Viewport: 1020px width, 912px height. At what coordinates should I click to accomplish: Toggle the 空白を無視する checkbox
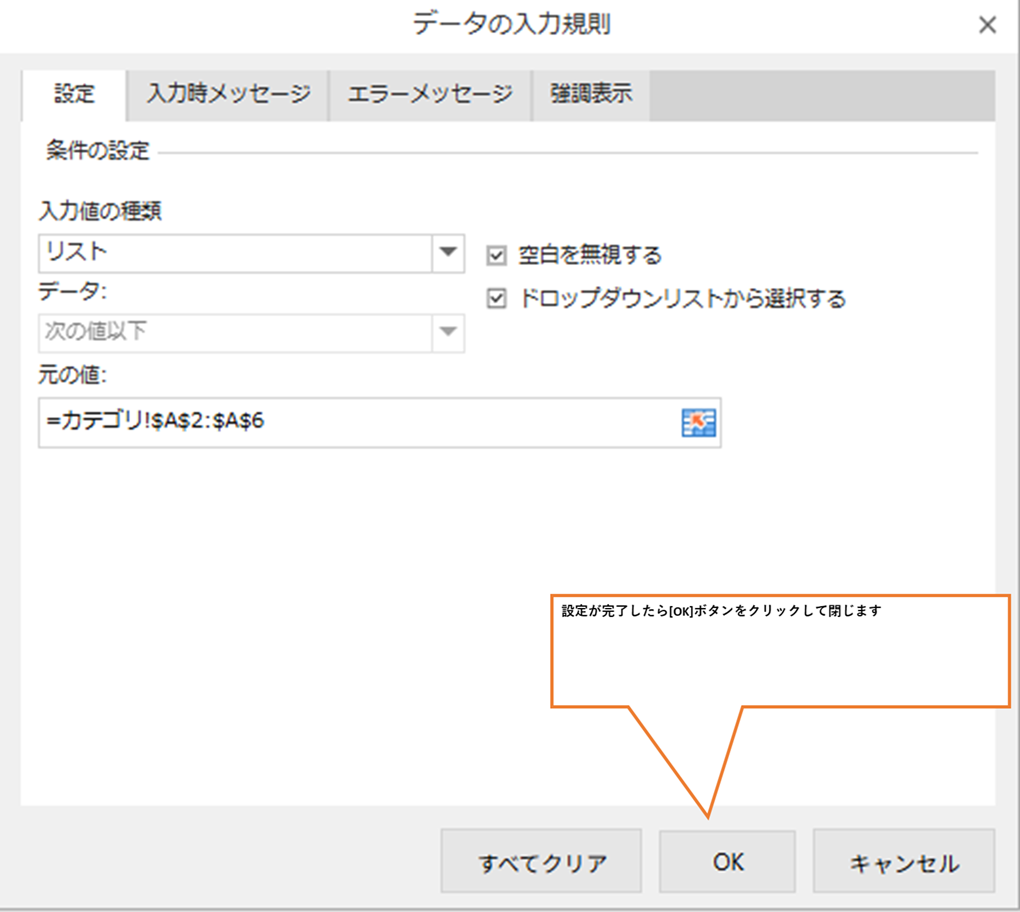pos(496,256)
